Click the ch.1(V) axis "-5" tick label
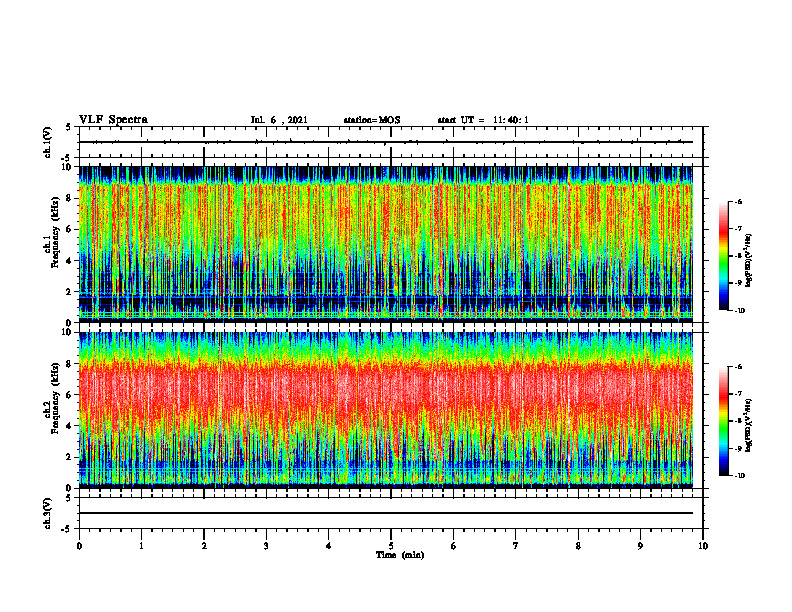Image resolution: width=792 pixels, height=612 pixels. [67, 158]
